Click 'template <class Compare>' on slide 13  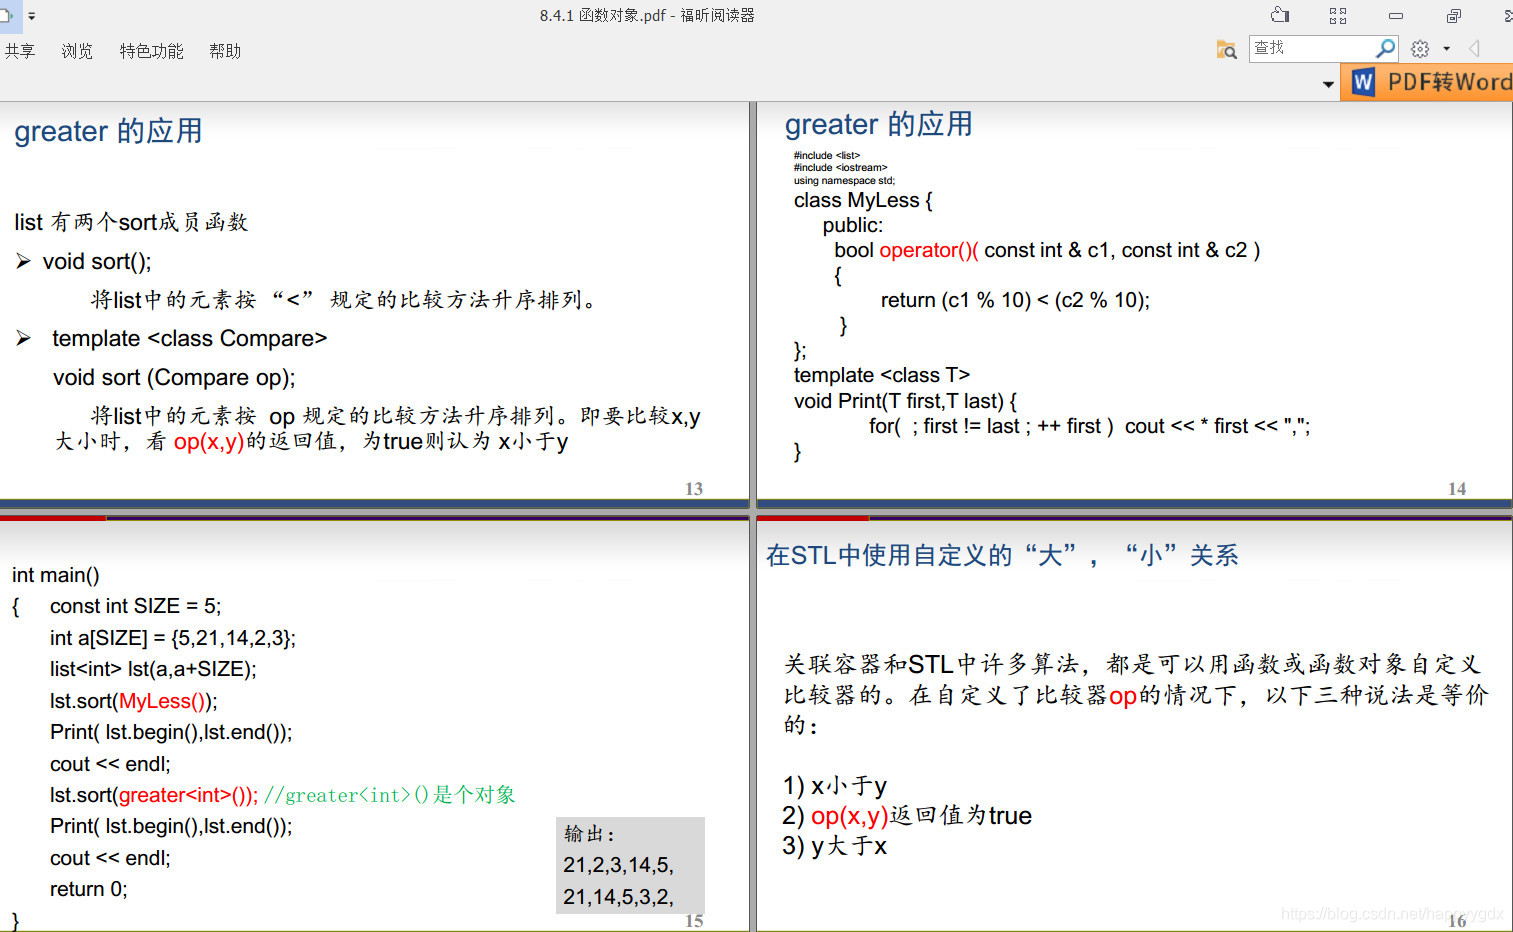190,338
